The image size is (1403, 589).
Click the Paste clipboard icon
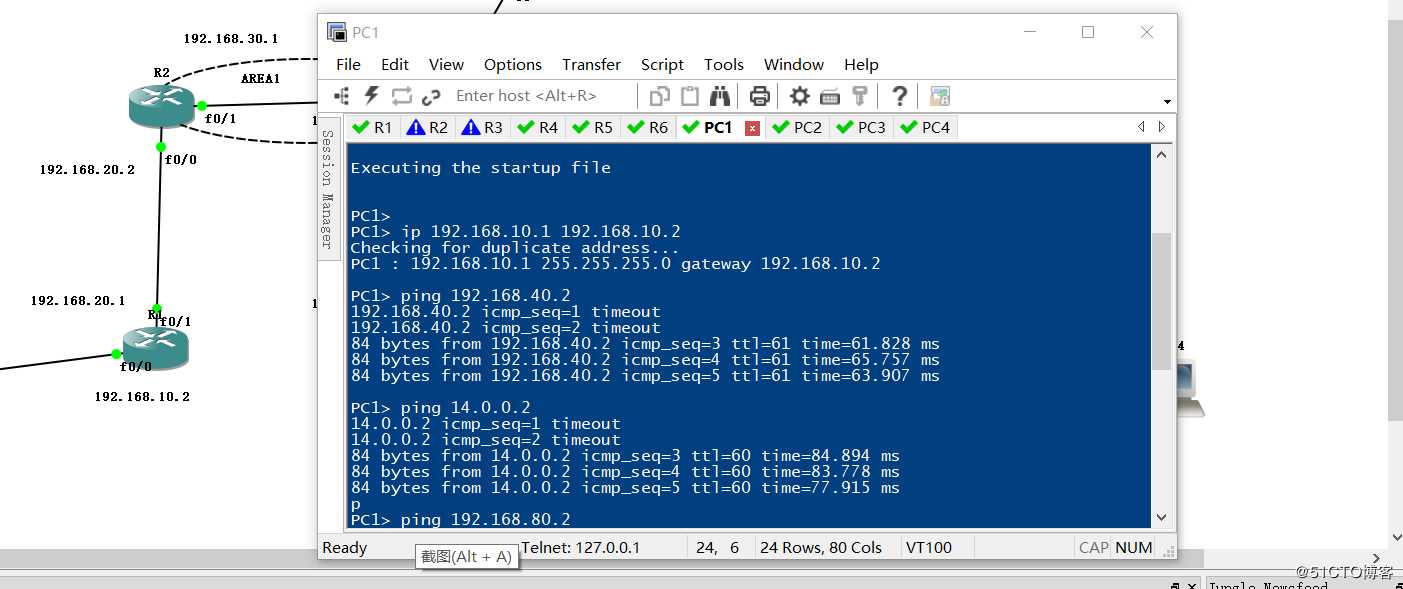tap(690, 96)
